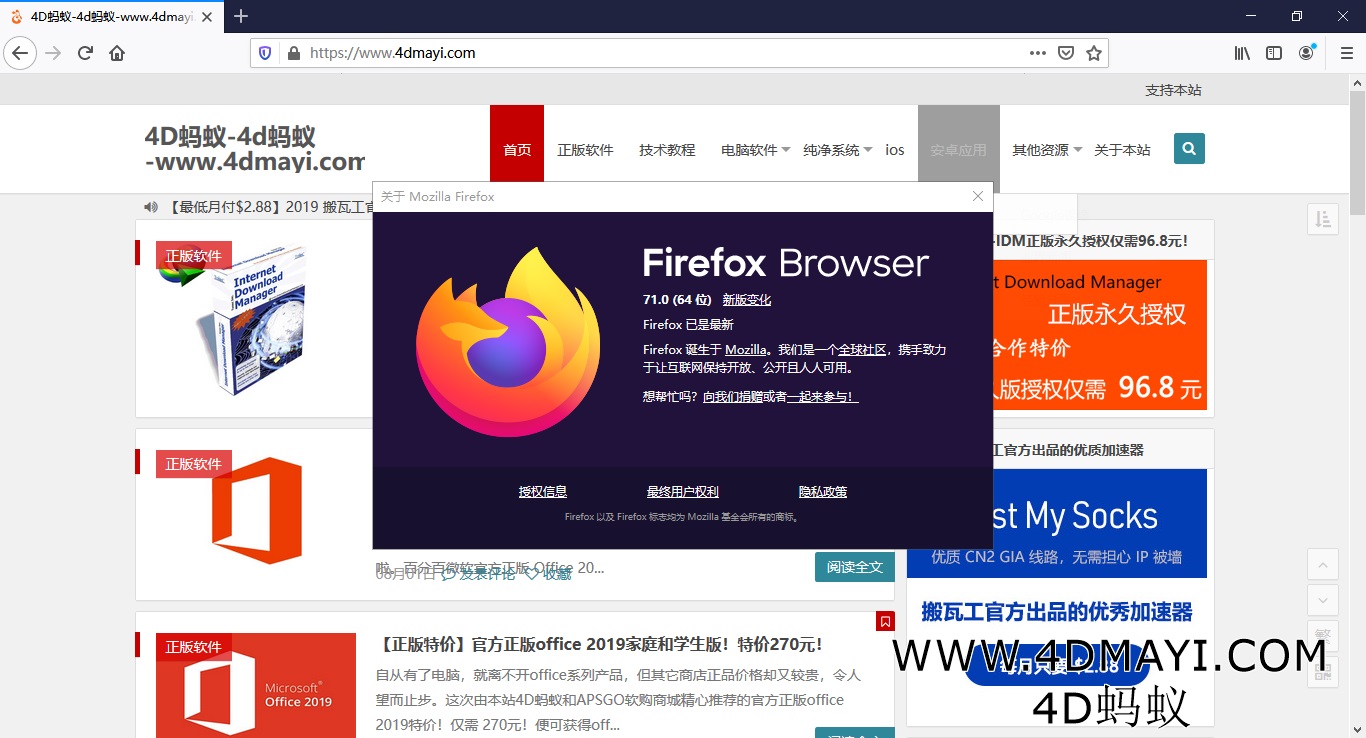Expand the 电脑软件 dropdown menu
The width and height of the screenshot is (1366, 738).
756,150
